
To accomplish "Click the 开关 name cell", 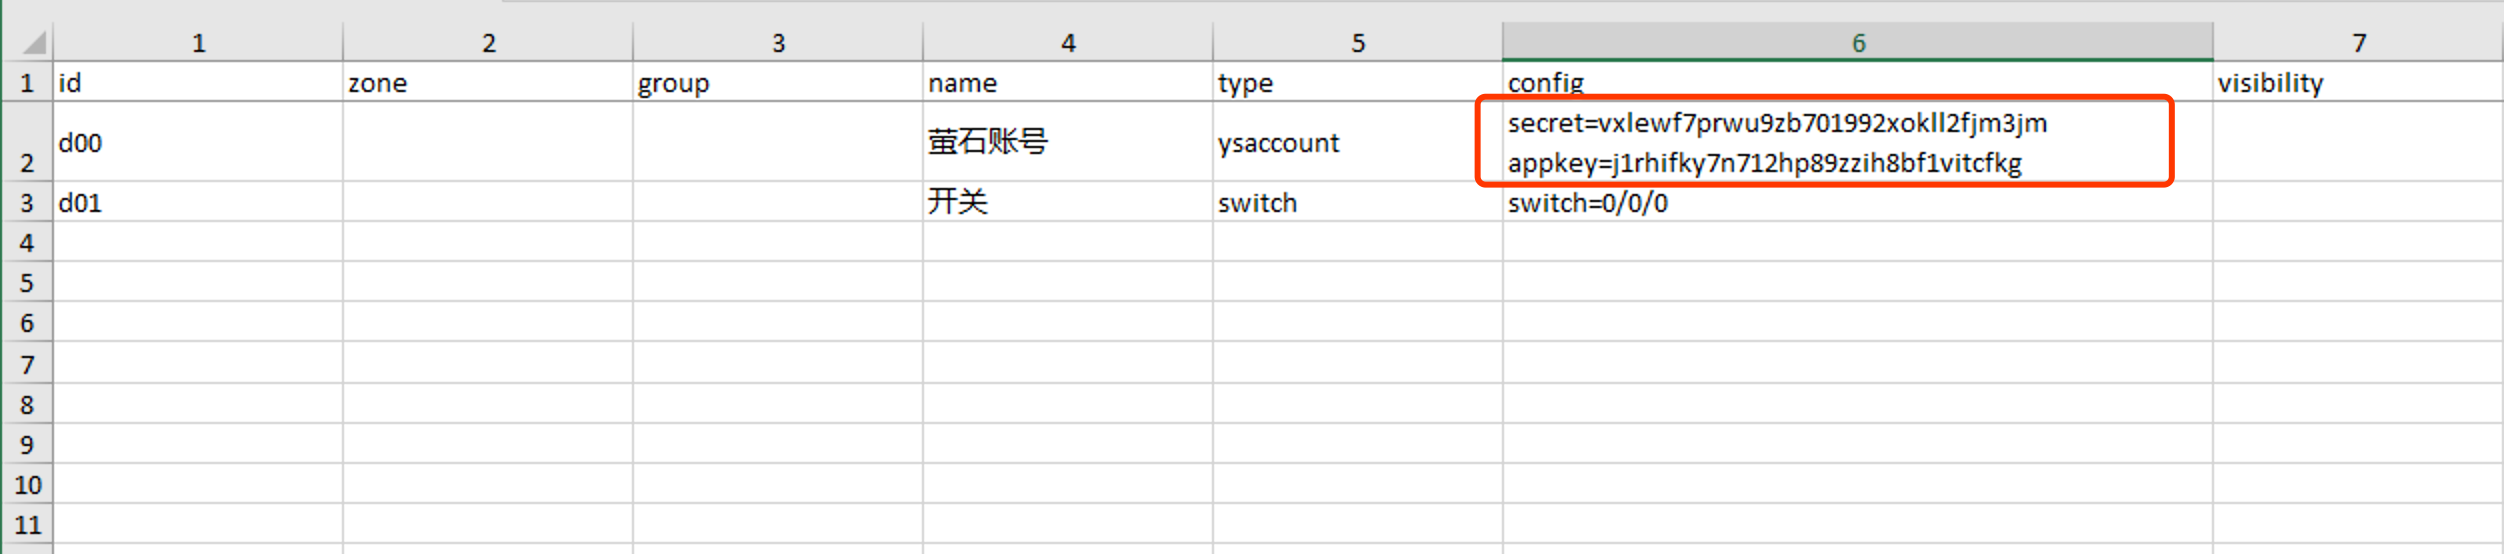I will click(x=1068, y=202).
